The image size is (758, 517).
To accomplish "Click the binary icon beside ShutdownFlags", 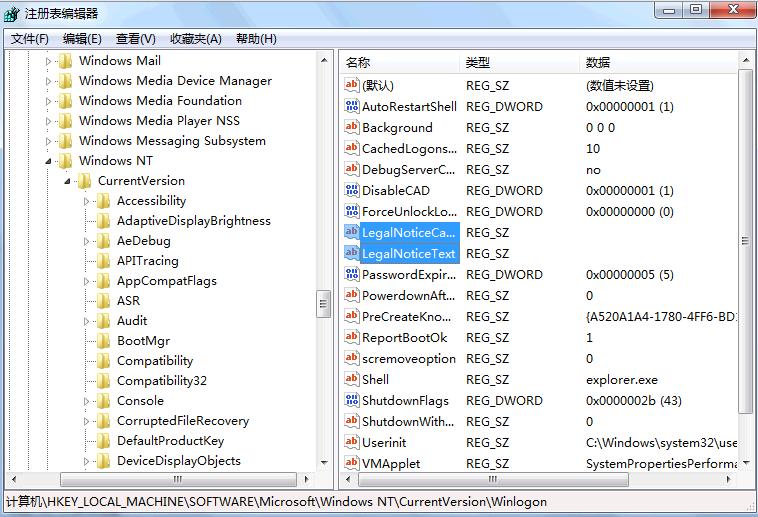I will point(351,401).
